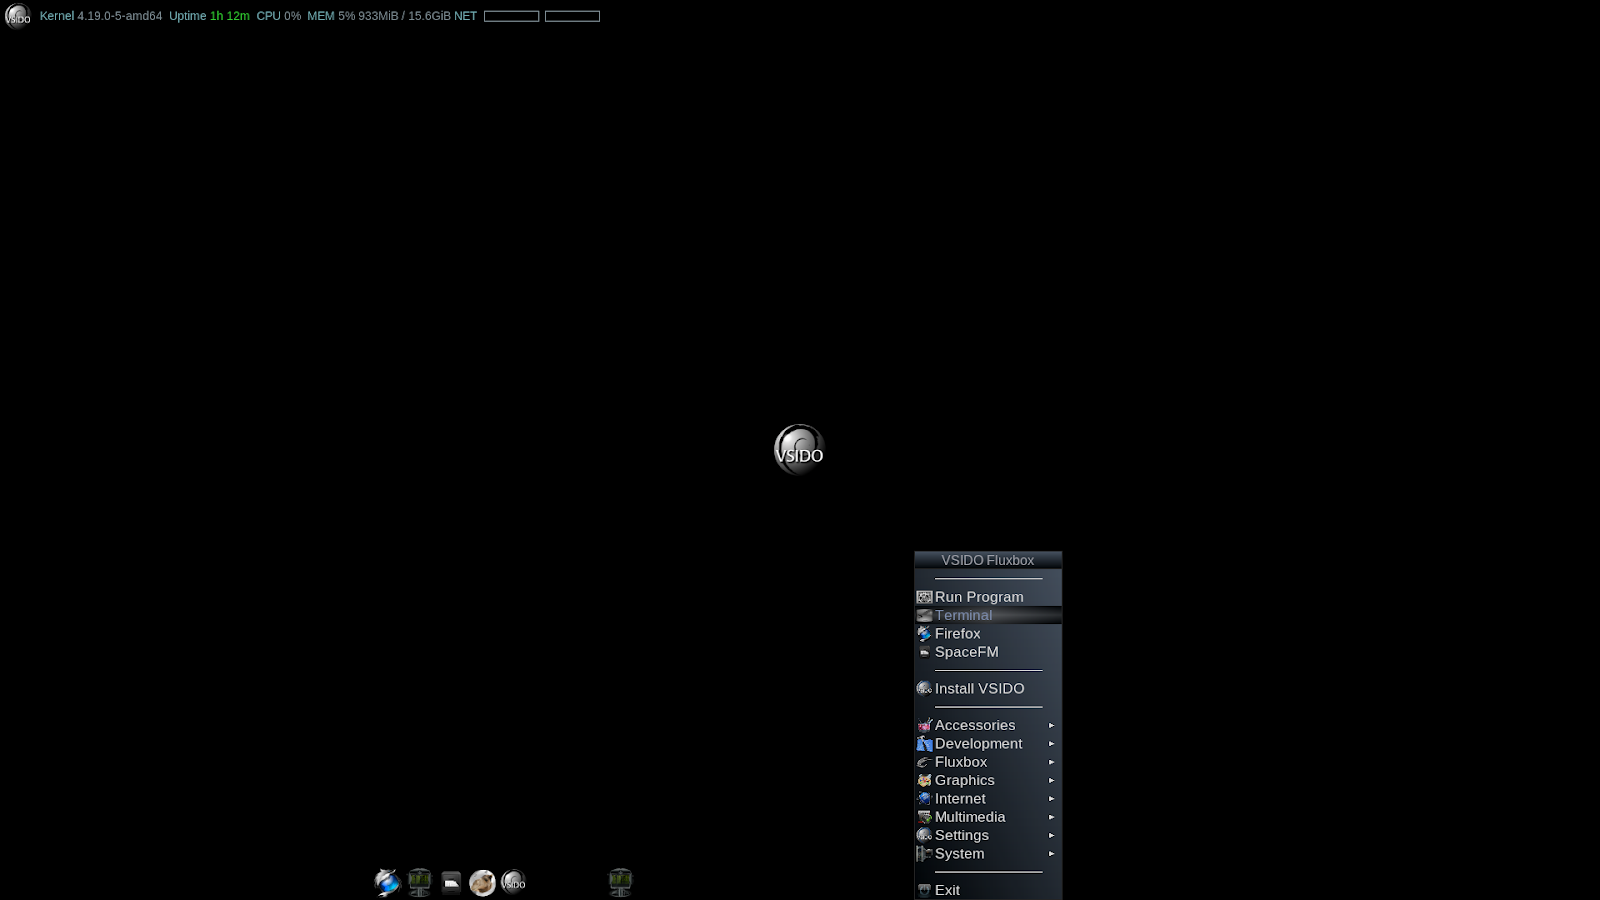Expand the Development submenu arrow
This screenshot has width=1600, height=900.
[1051, 744]
